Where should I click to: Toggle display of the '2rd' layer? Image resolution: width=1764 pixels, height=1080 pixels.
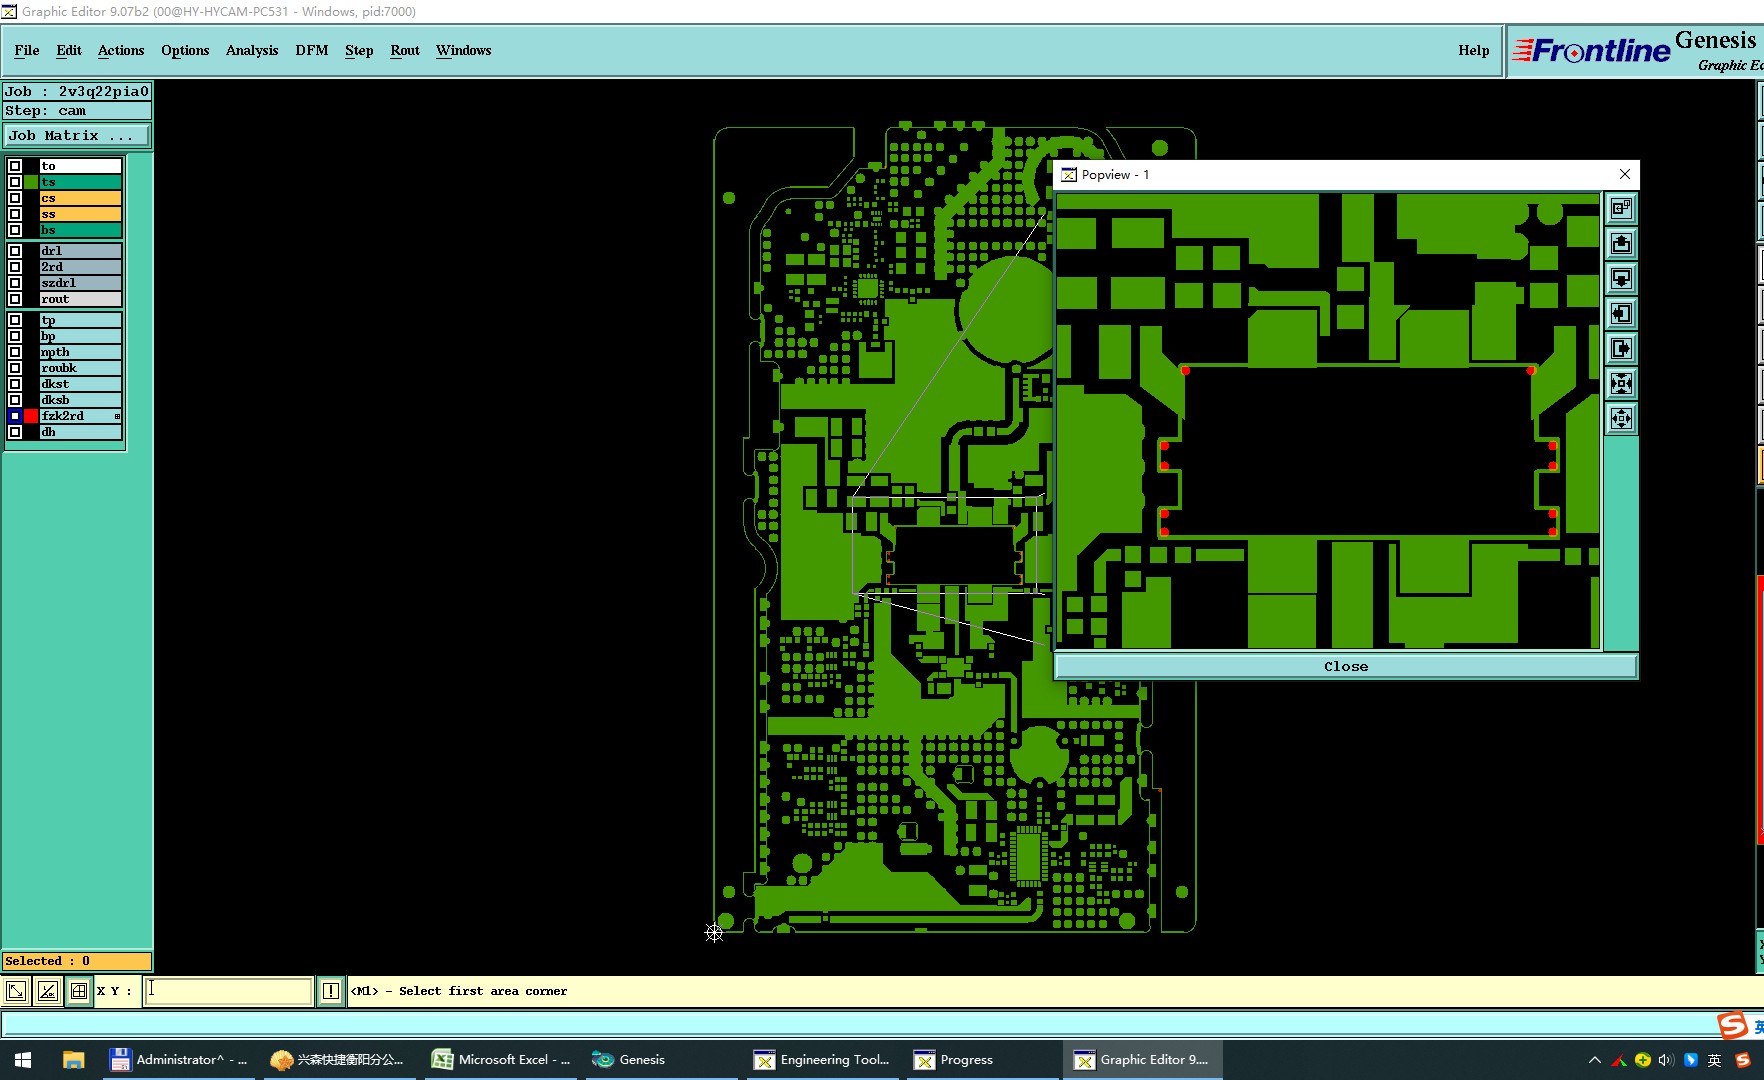15,267
